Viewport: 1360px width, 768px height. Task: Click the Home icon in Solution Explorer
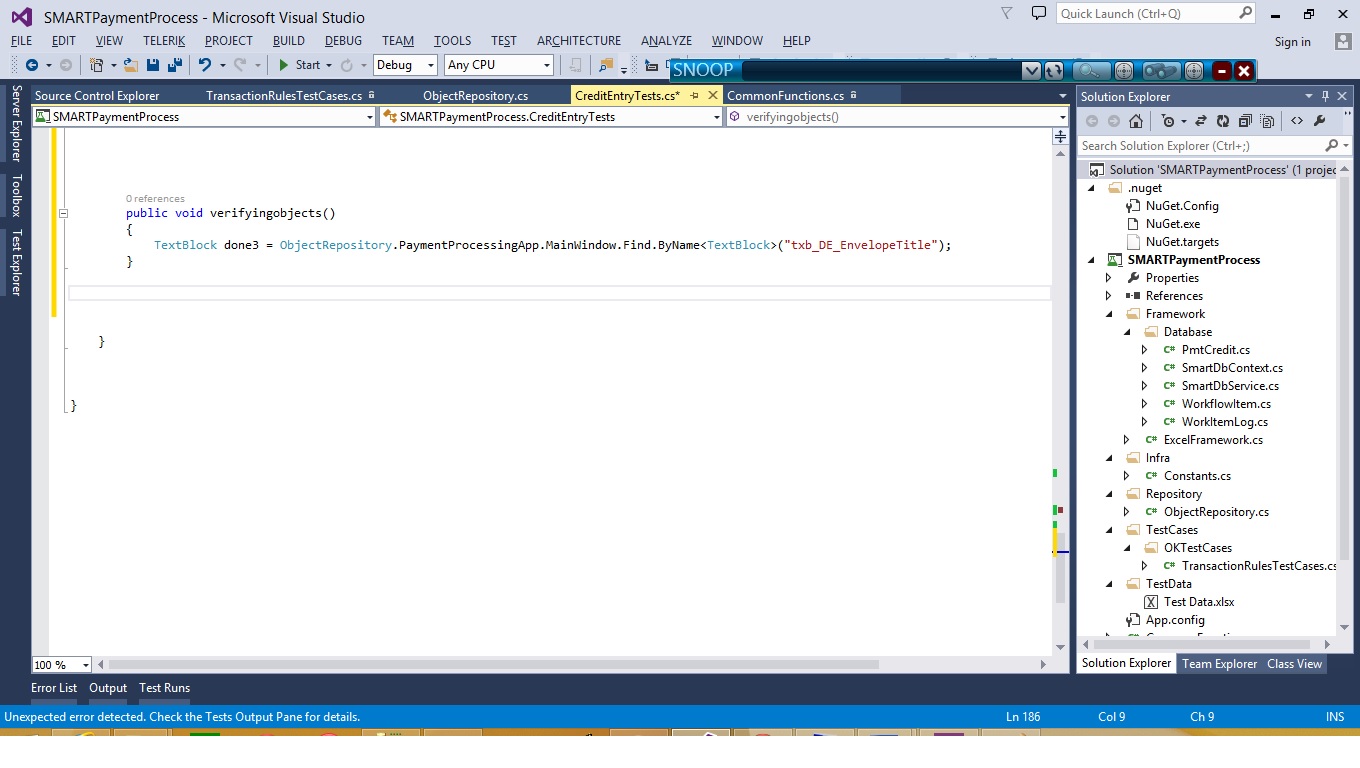pyautogui.click(x=1135, y=121)
